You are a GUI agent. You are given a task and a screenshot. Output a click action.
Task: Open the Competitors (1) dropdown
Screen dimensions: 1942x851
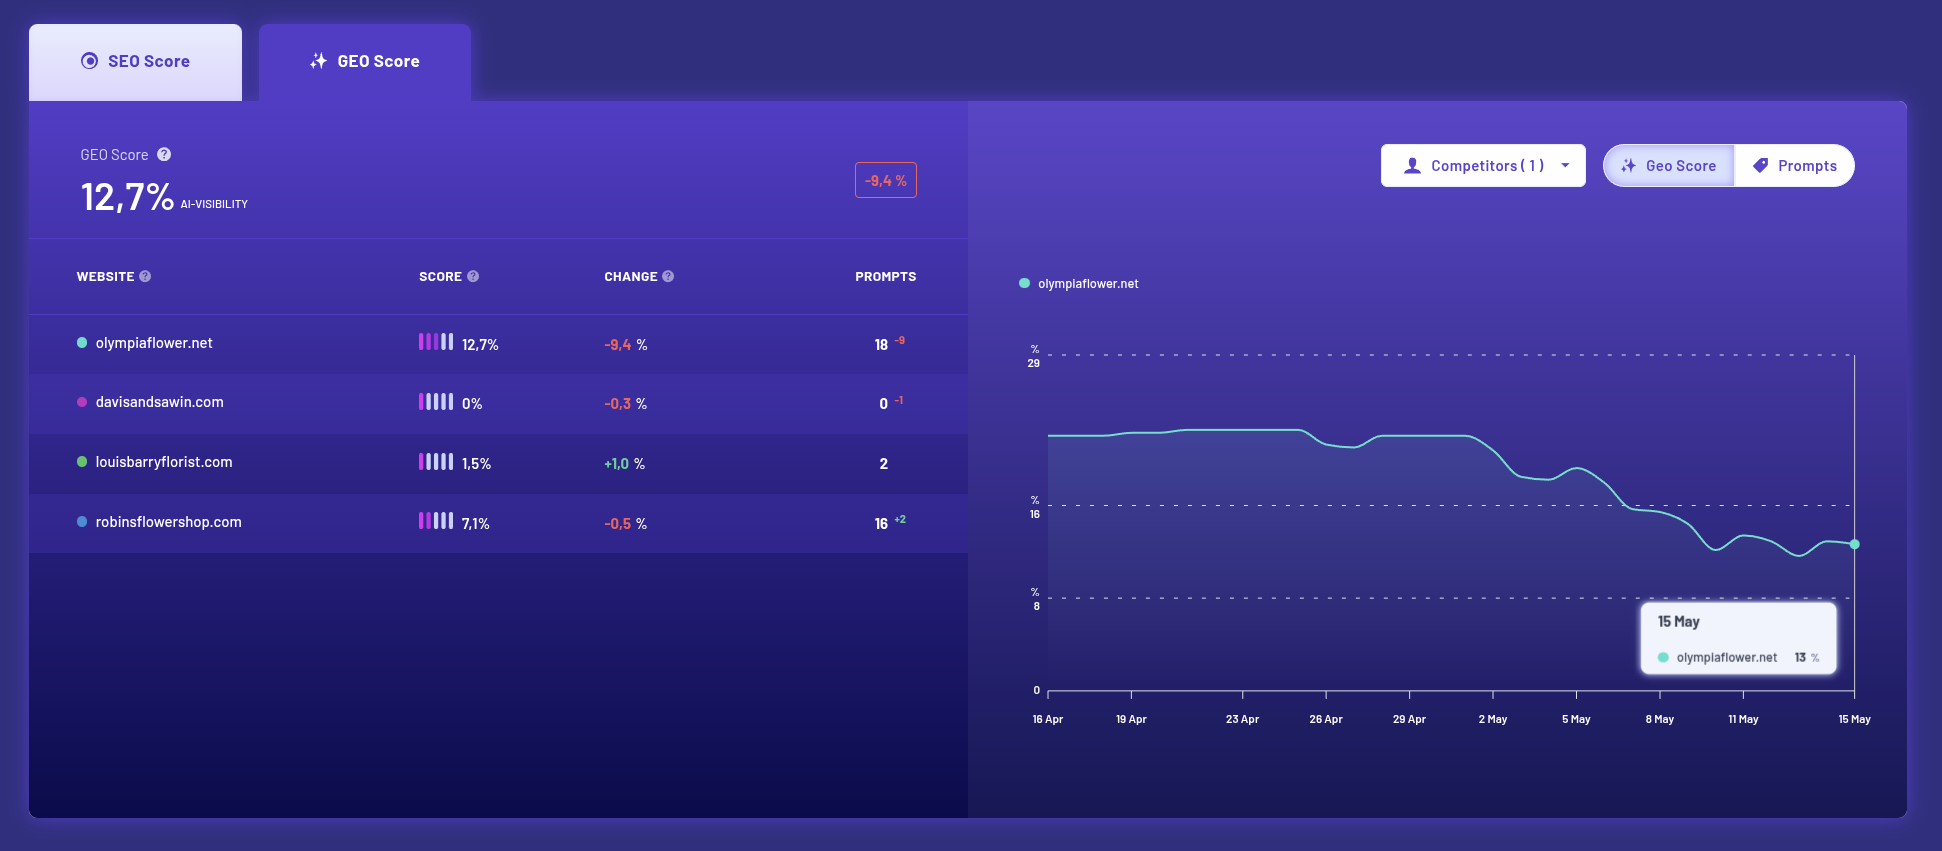pyautogui.click(x=1483, y=166)
